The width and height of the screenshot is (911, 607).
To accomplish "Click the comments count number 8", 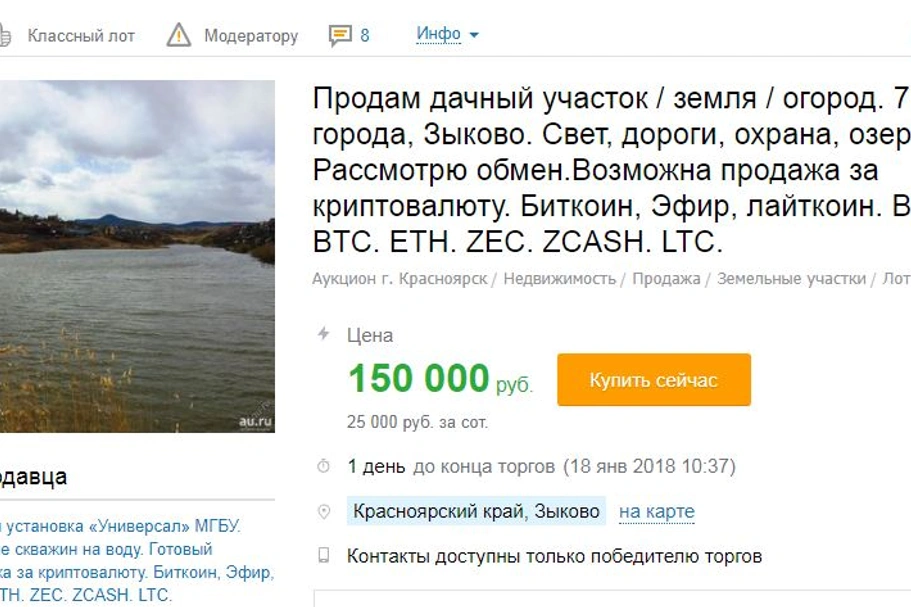I will click(365, 35).
